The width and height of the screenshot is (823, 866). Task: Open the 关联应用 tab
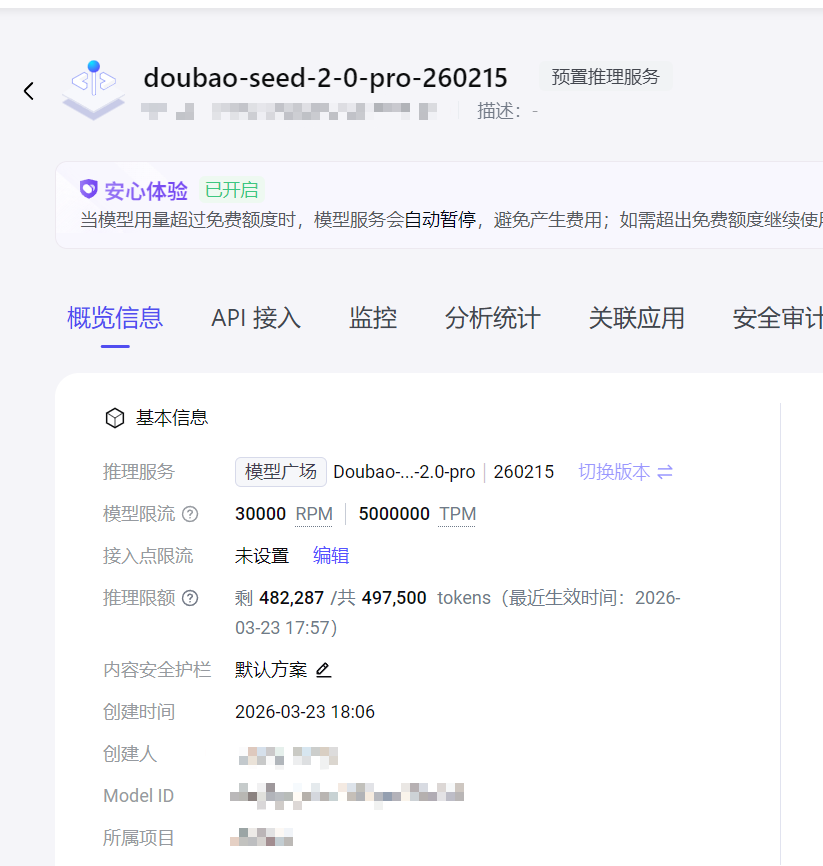coord(636,319)
